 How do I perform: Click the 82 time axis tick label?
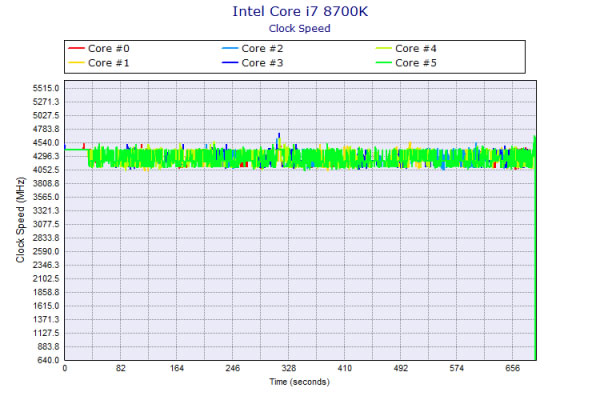pos(121,368)
